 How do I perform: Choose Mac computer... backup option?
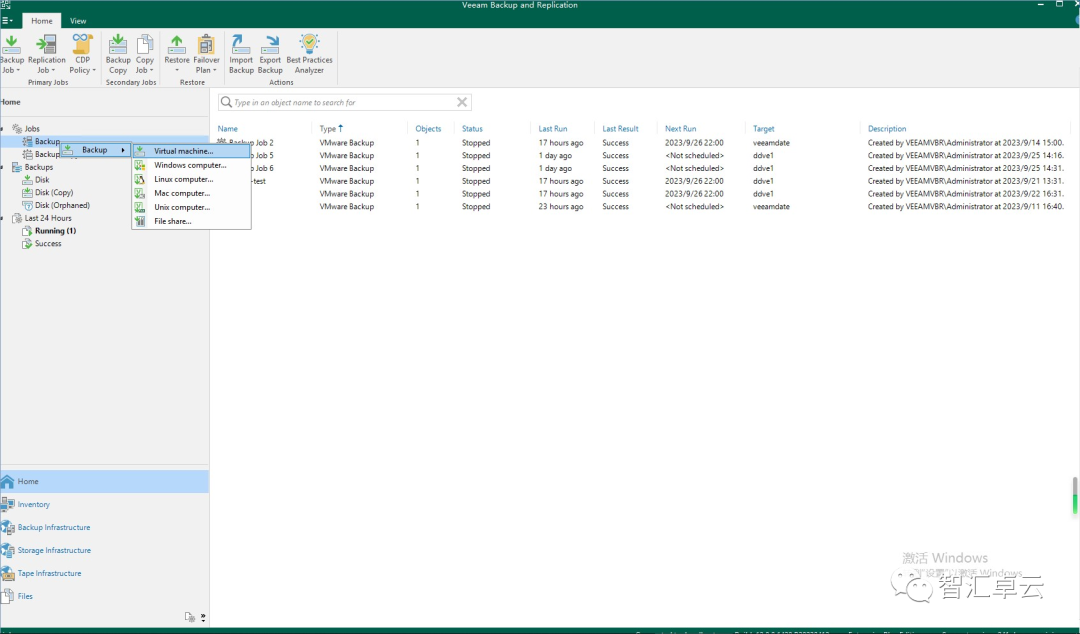191,193
